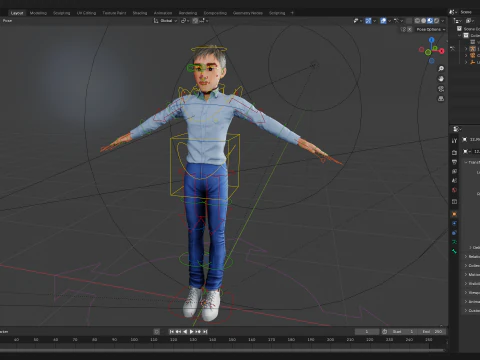Toggle X-ray display
Viewport: 480px width, 360px height.
point(409,21)
